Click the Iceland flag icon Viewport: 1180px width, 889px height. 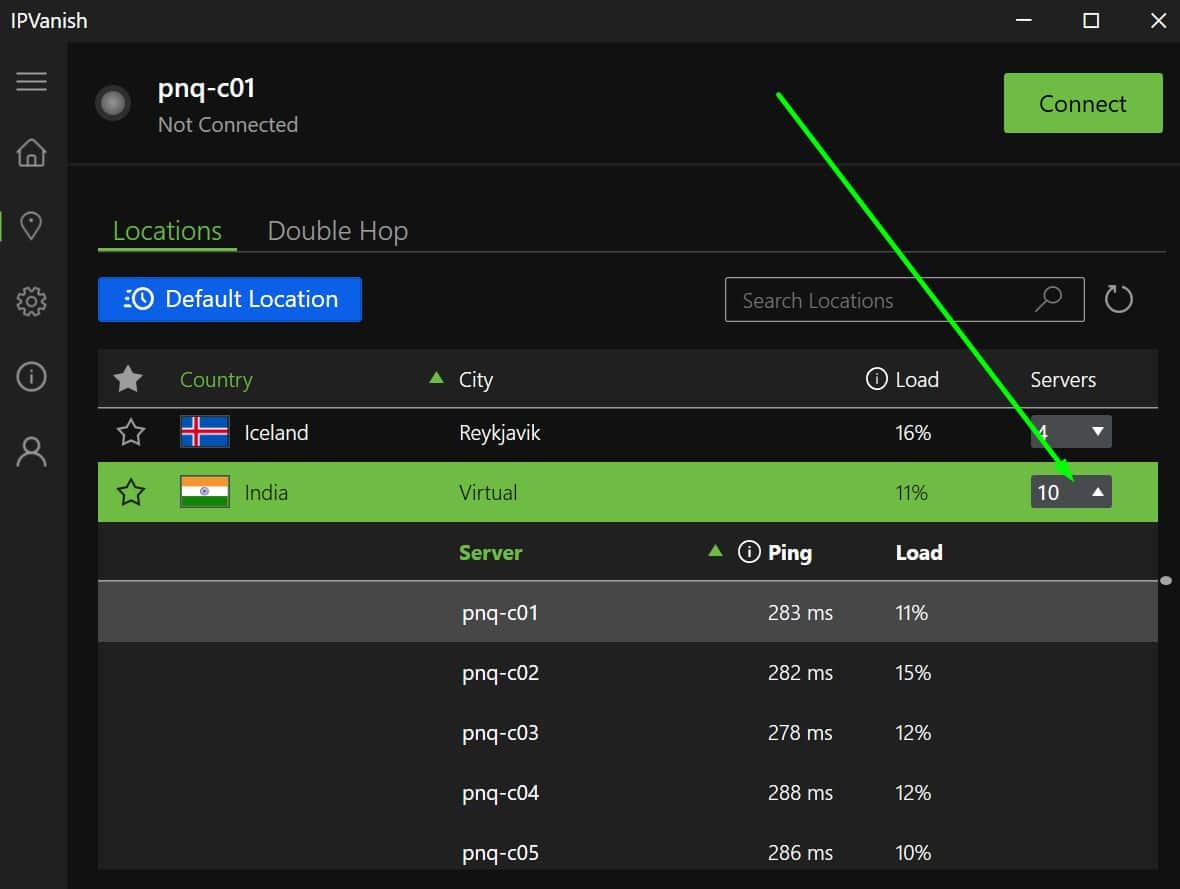205,432
